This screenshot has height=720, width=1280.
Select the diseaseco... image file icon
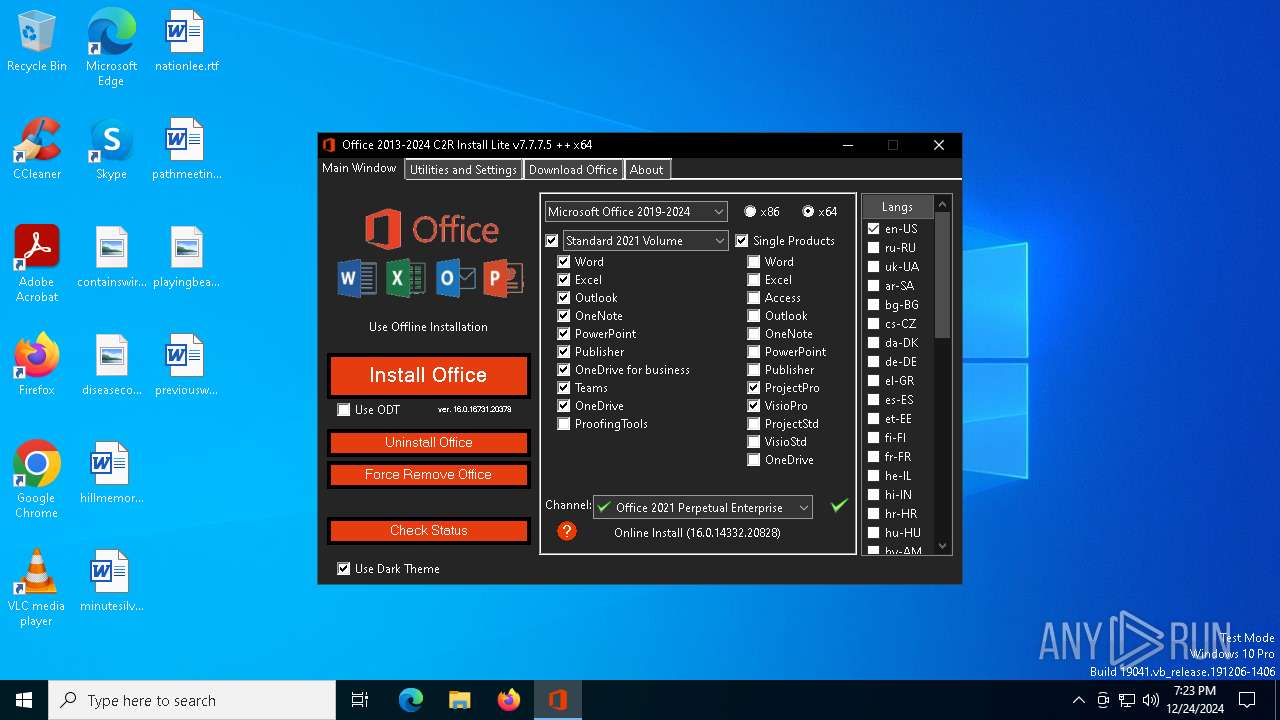pyautogui.click(x=111, y=365)
